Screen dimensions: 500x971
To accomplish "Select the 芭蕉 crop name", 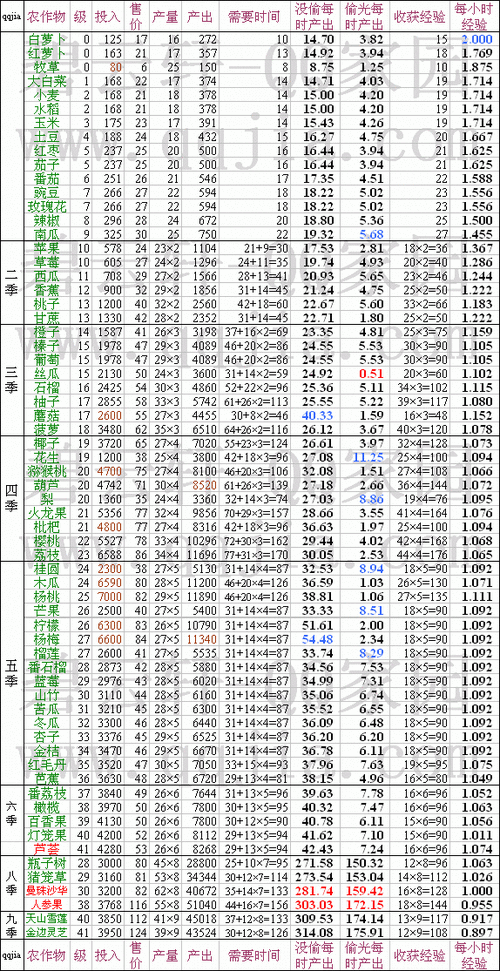I will pos(47,777).
